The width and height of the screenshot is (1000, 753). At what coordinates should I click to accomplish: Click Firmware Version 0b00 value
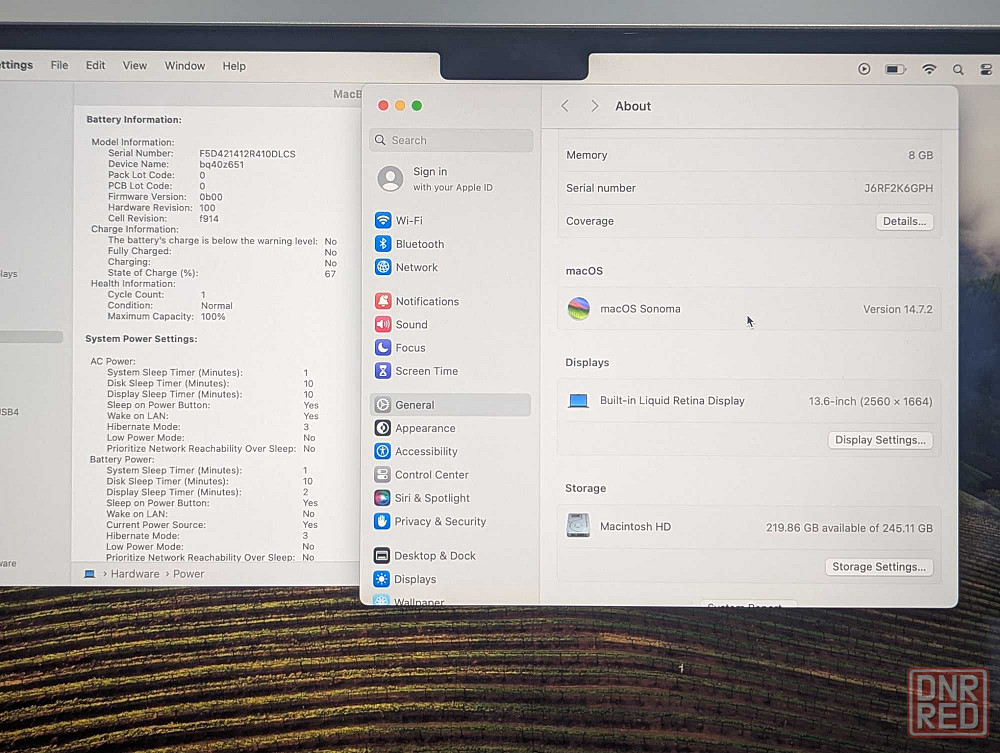(x=210, y=197)
